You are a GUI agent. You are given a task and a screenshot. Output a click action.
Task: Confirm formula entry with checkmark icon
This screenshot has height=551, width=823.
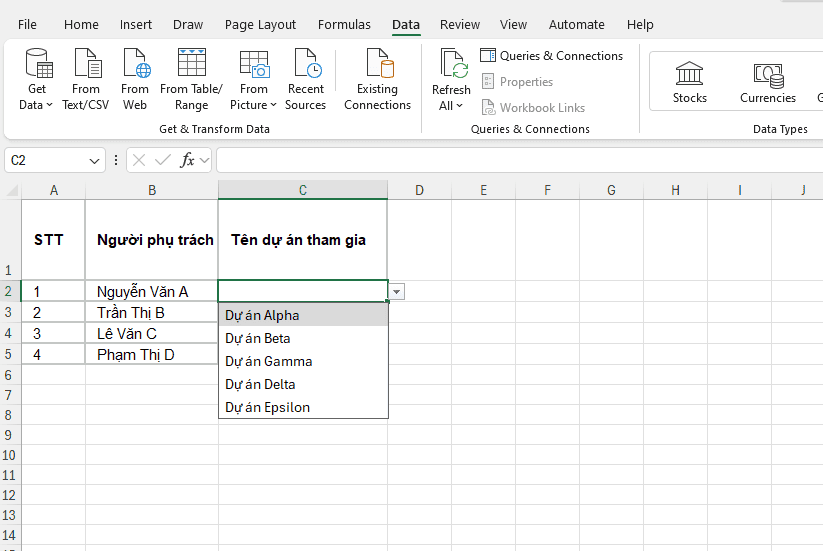point(163,160)
